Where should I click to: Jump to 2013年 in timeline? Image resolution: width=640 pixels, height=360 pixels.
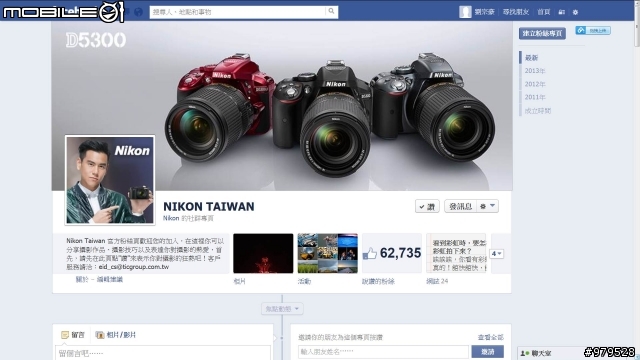click(535, 71)
